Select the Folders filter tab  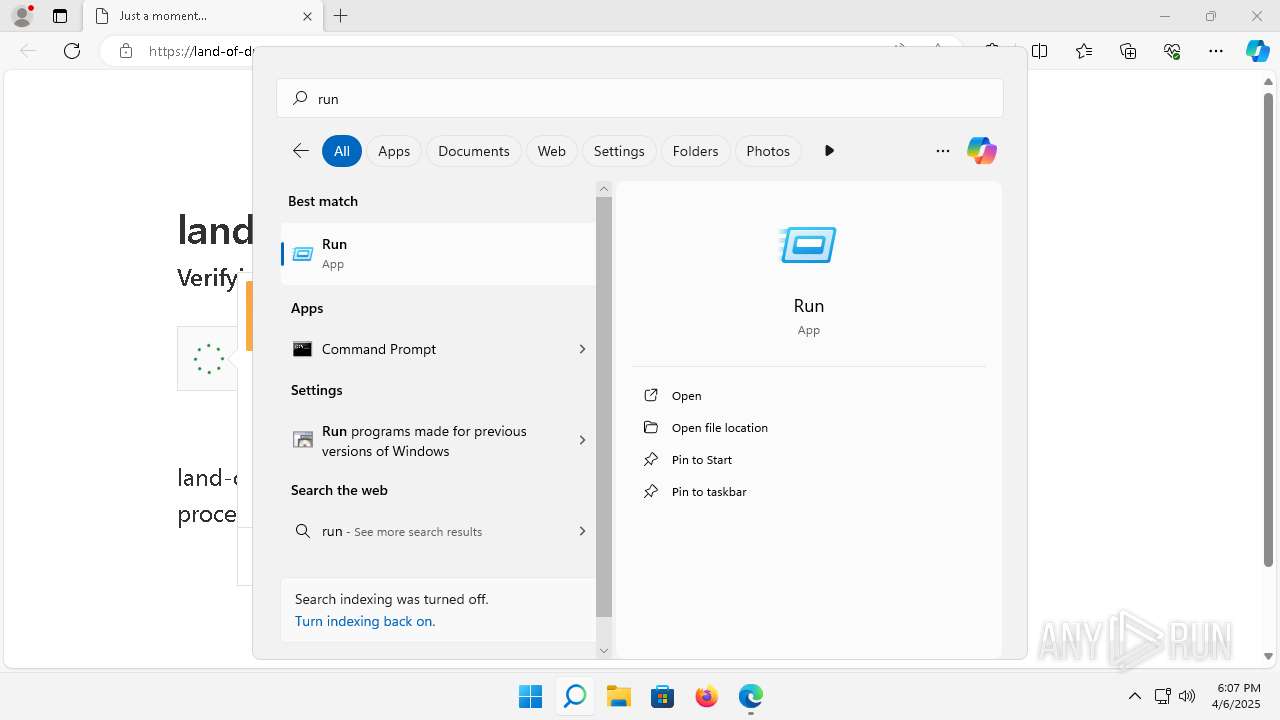[x=696, y=151]
